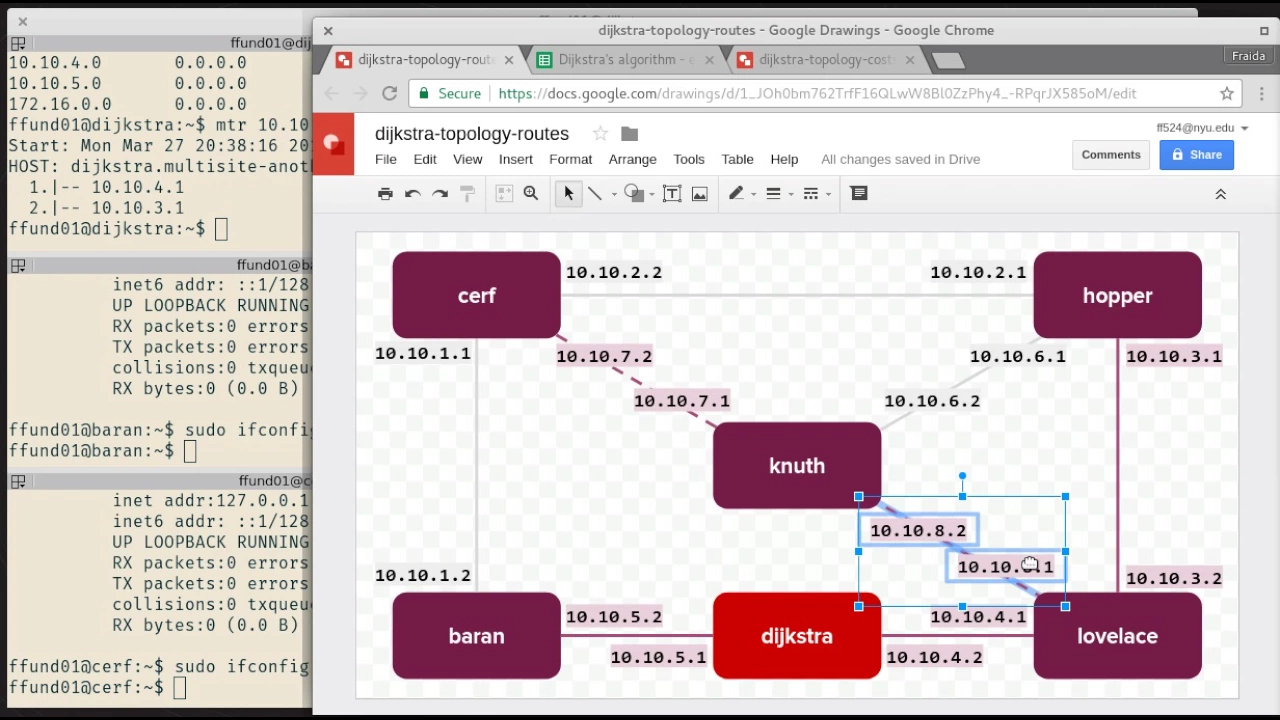The image size is (1280, 720).
Task: Open the Line weight dropdown arrow
Action: 790,195
